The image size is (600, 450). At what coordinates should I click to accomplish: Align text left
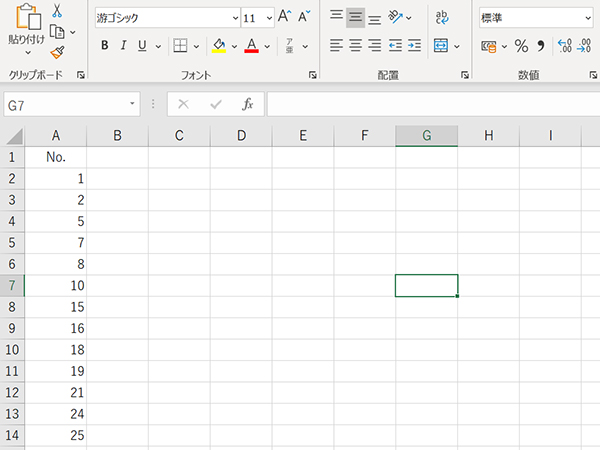pos(336,46)
